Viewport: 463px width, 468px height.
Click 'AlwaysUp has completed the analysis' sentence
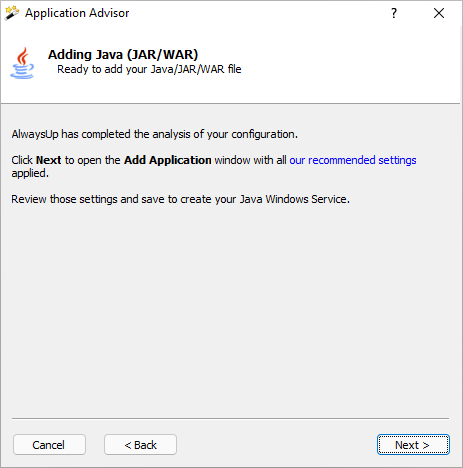[x=155, y=134]
